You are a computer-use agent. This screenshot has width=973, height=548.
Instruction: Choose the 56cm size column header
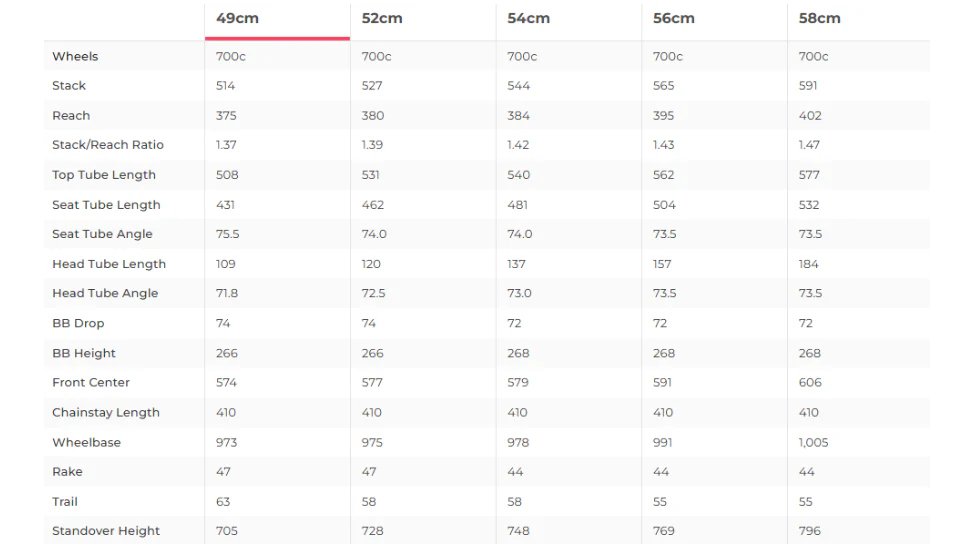pos(674,19)
